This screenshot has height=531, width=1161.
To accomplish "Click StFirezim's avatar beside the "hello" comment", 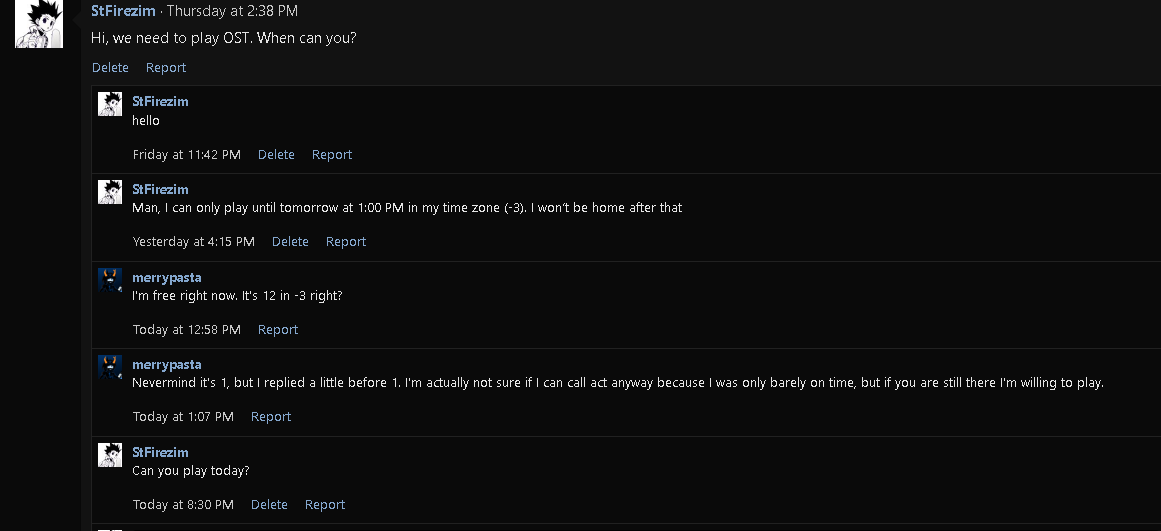I will tap(110, 104).
